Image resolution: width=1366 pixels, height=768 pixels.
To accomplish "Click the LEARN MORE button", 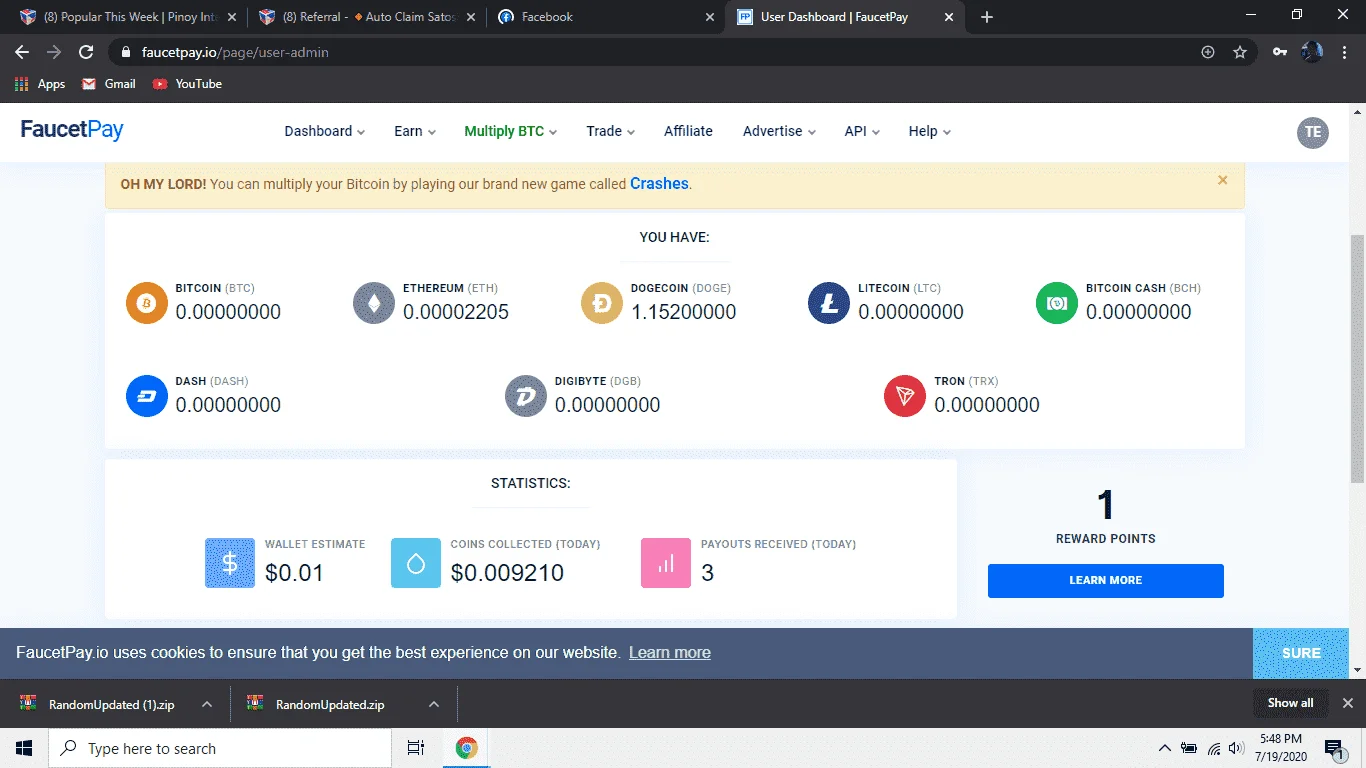I will [x=1106, y=581].
